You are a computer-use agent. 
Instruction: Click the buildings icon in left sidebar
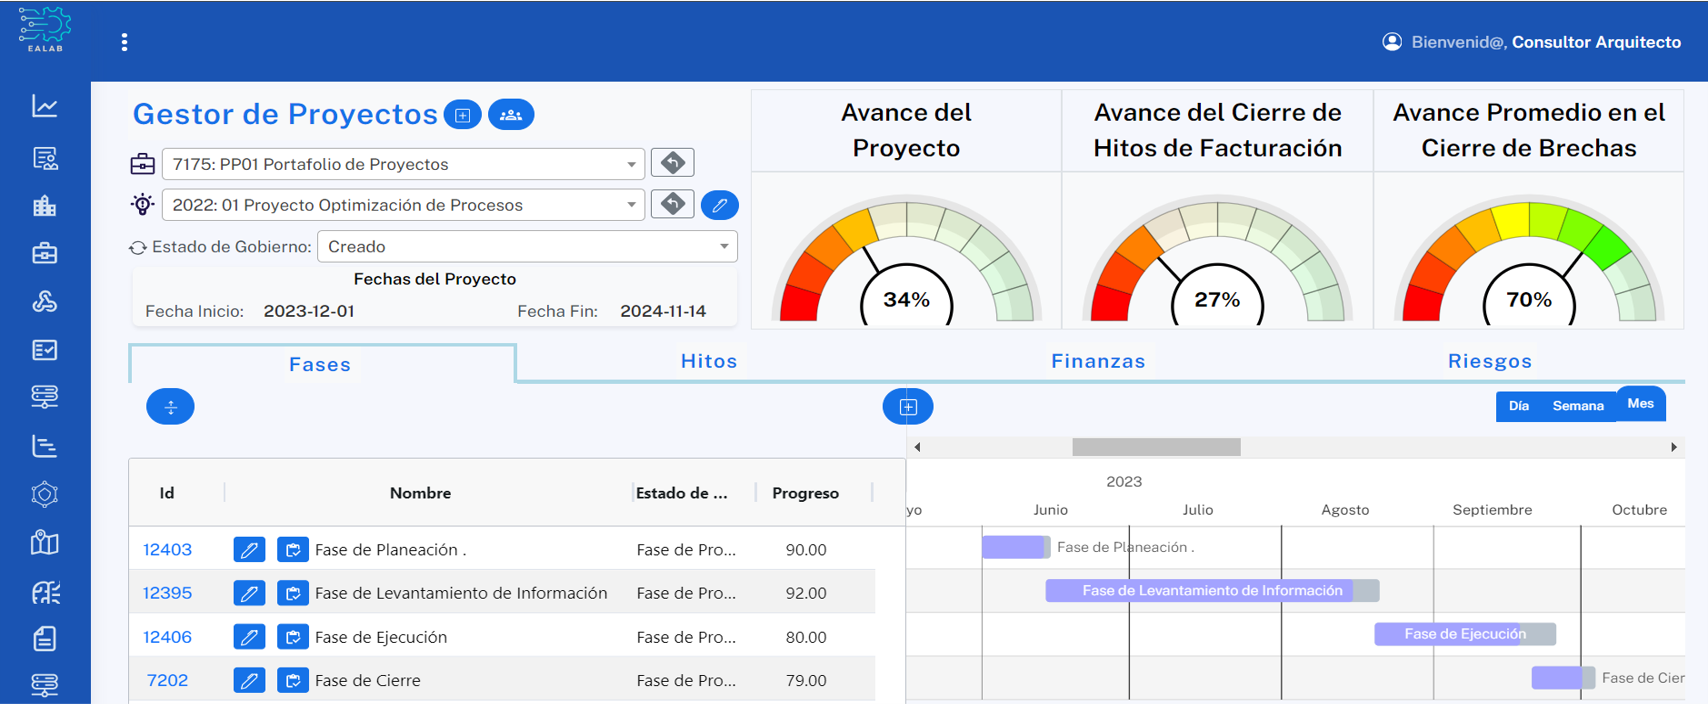click(45, 206)
